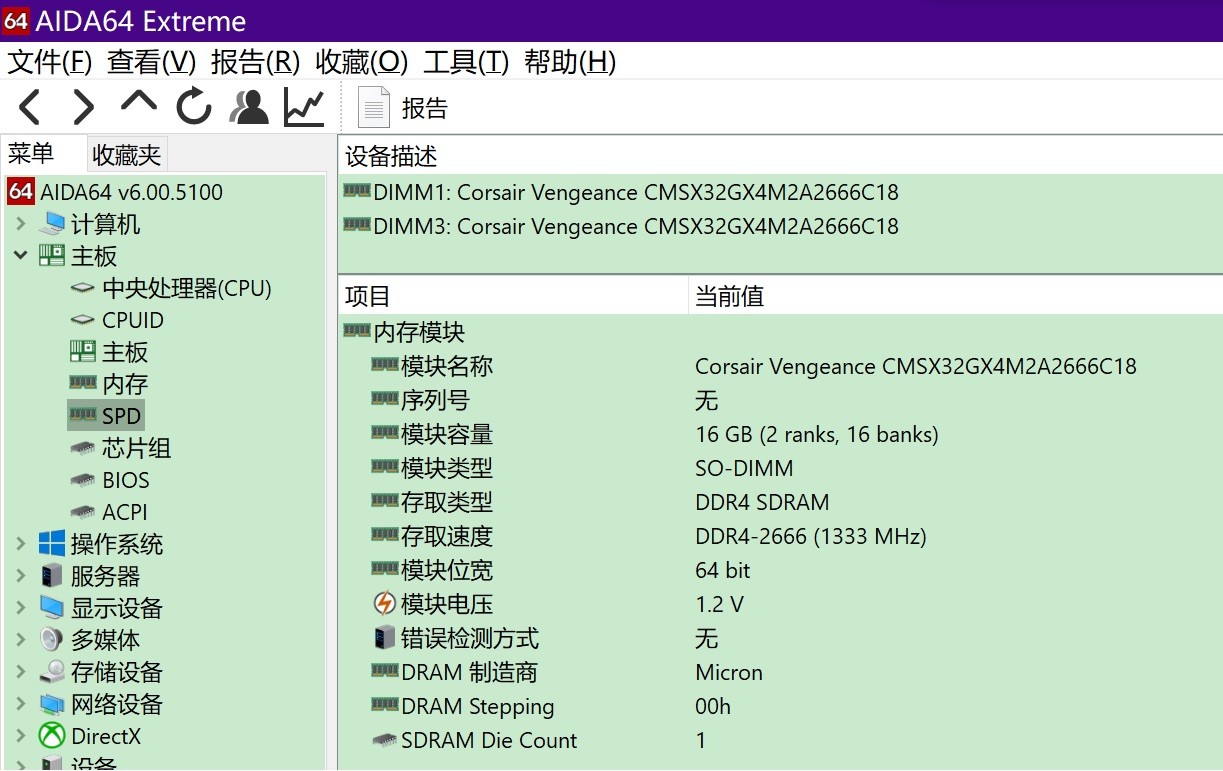Select the SPD tree item
The height and width of the screenshot is (771, 1223).
(x=105, y=416)
